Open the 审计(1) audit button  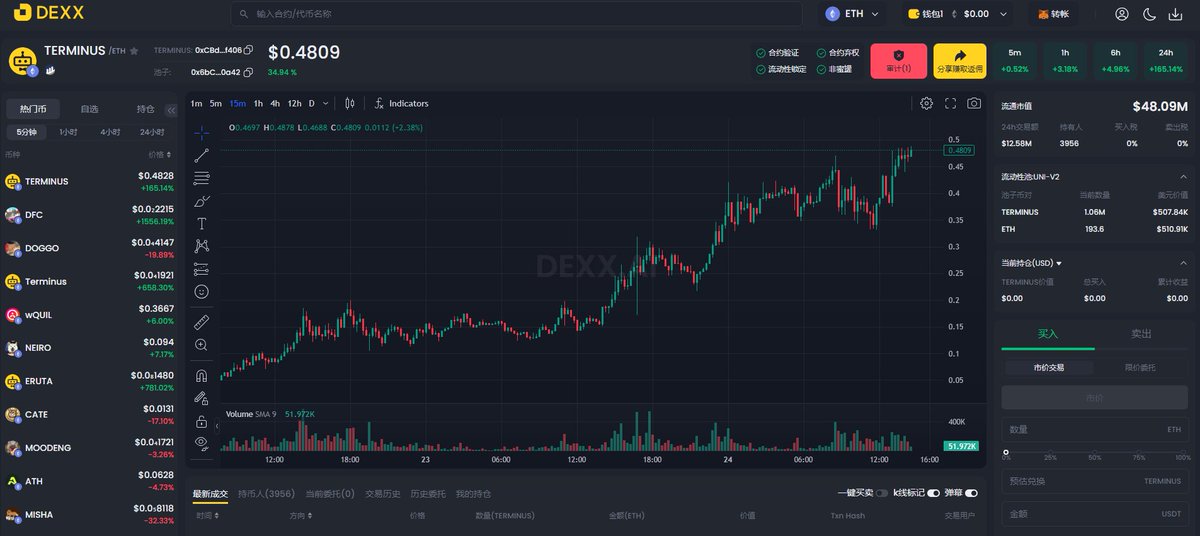tap(898, 61)
